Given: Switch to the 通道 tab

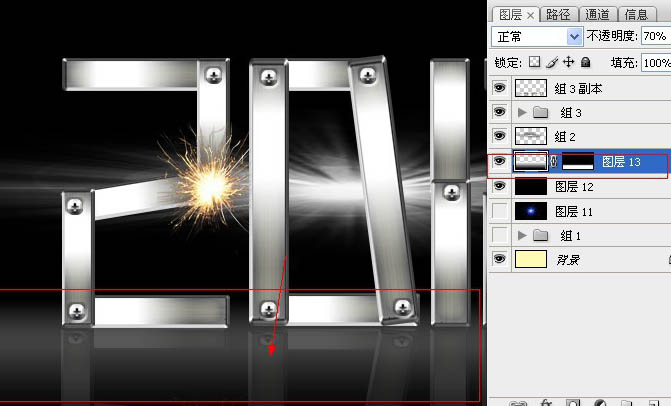Looking at the screenshot, I should [x=598, y=14].
